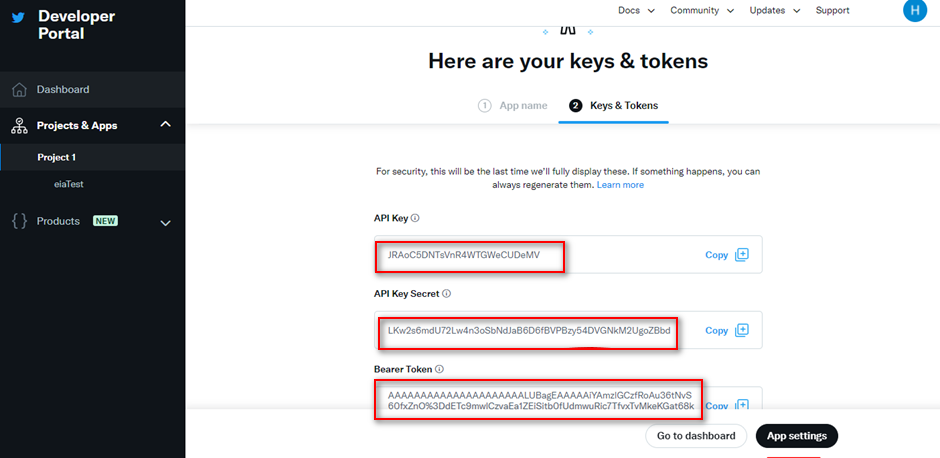Select the Keys & Tokens step tab
This screenshot has height=458, width=940.
[613, 106]
